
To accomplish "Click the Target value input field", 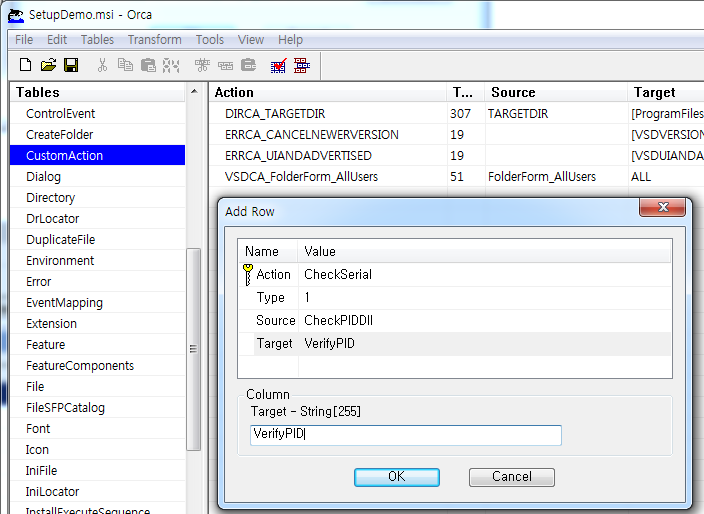I will 405,435.
